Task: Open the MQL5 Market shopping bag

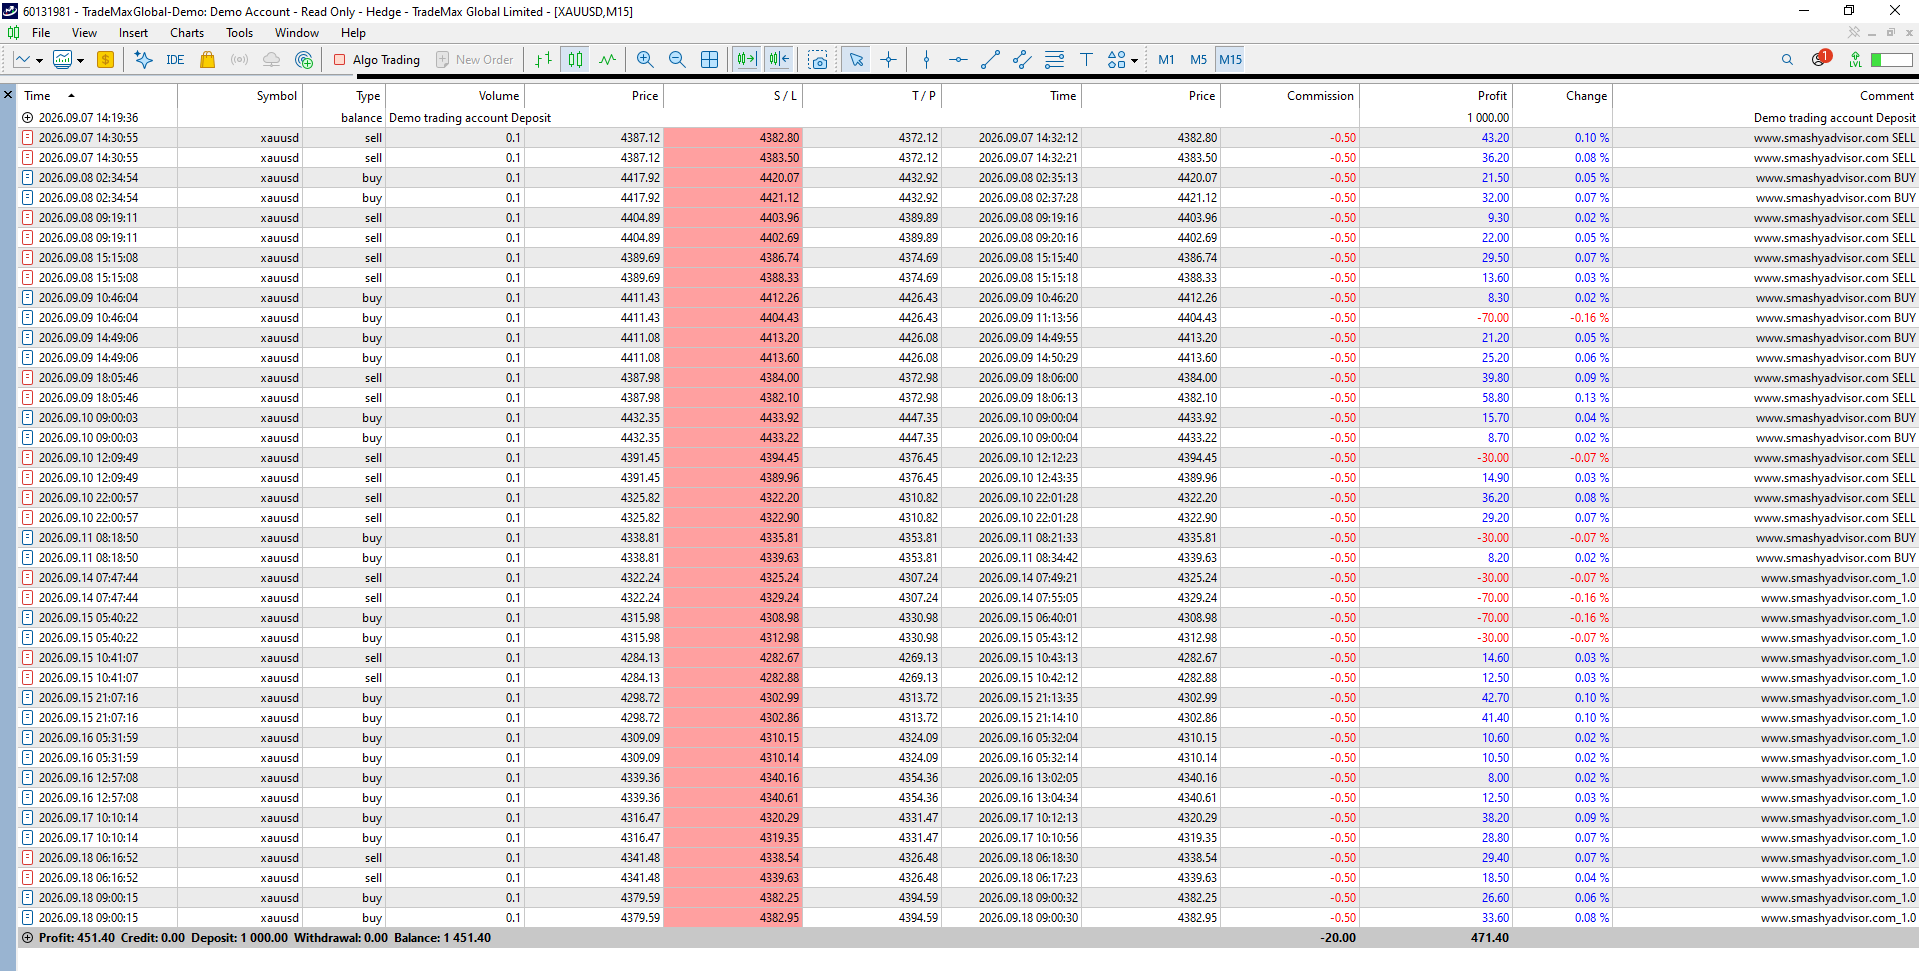Action: coord(207,60)
